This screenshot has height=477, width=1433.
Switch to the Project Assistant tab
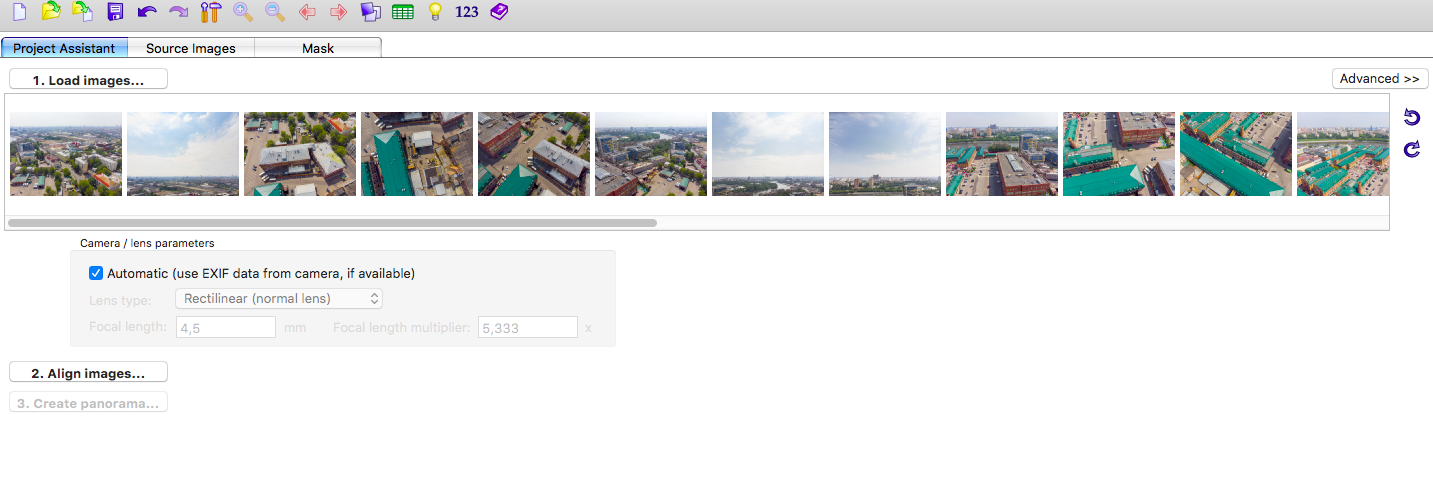(64, 48)
